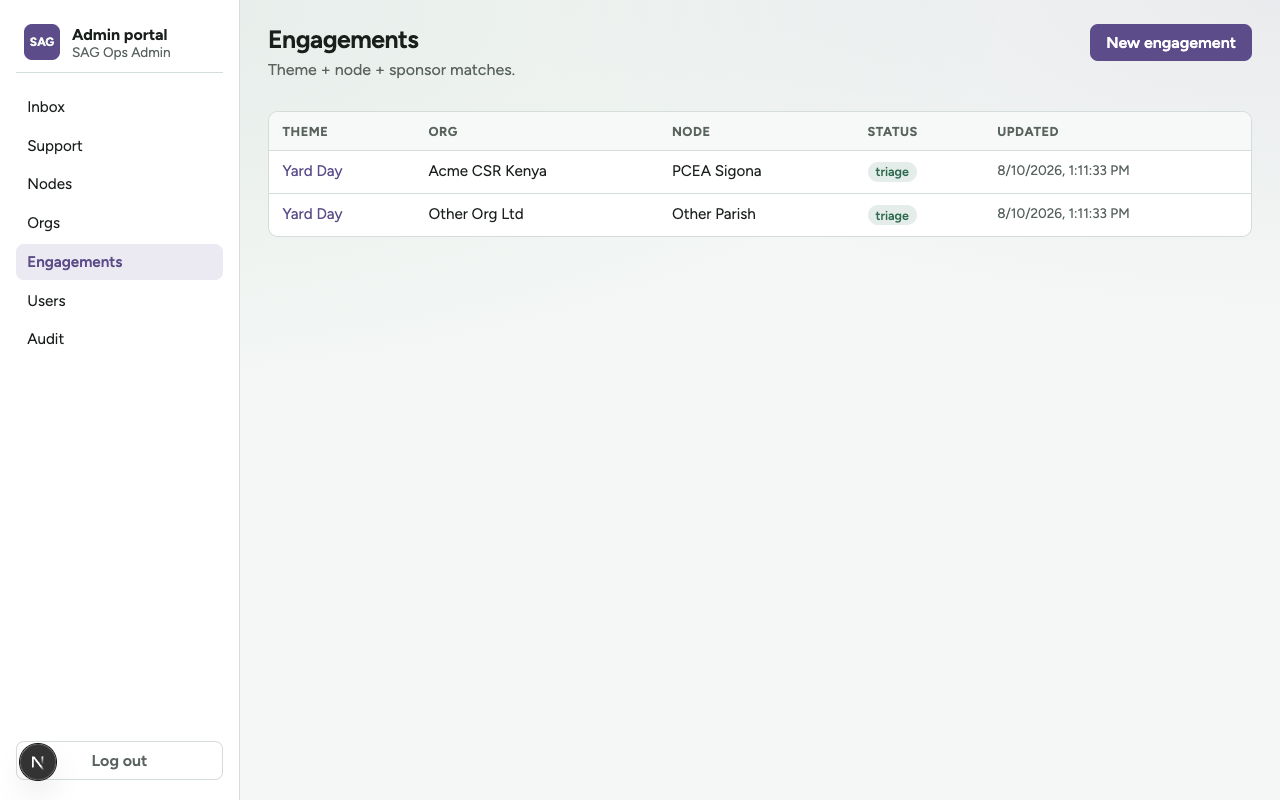Viewport: 1280px width, 800px height.
Task: Select the Other Parish node cell
Action: [714, 214]
